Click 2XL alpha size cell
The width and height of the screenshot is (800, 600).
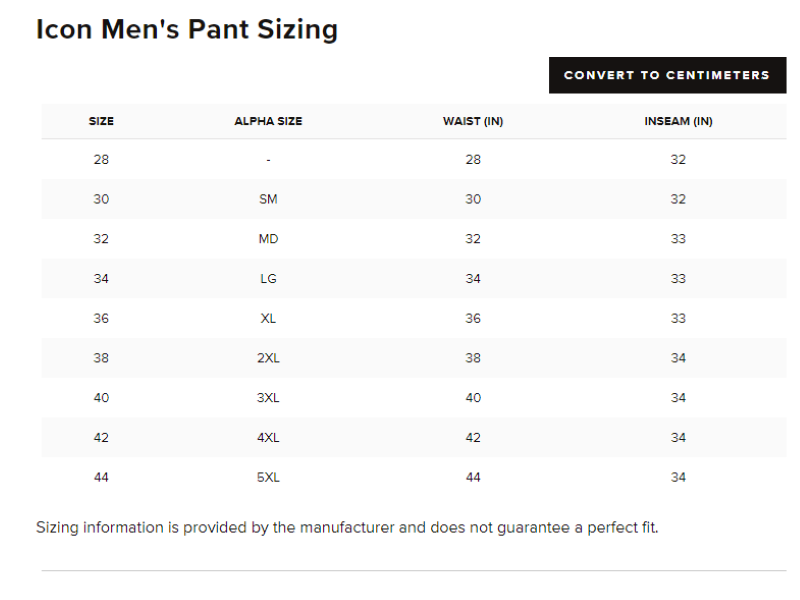coord(268,358)
